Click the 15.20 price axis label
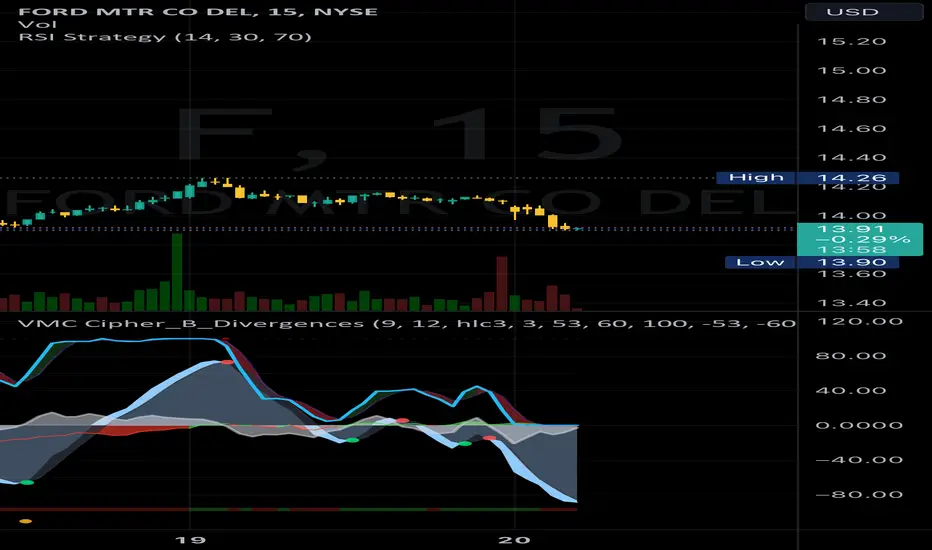 (852, 42)
